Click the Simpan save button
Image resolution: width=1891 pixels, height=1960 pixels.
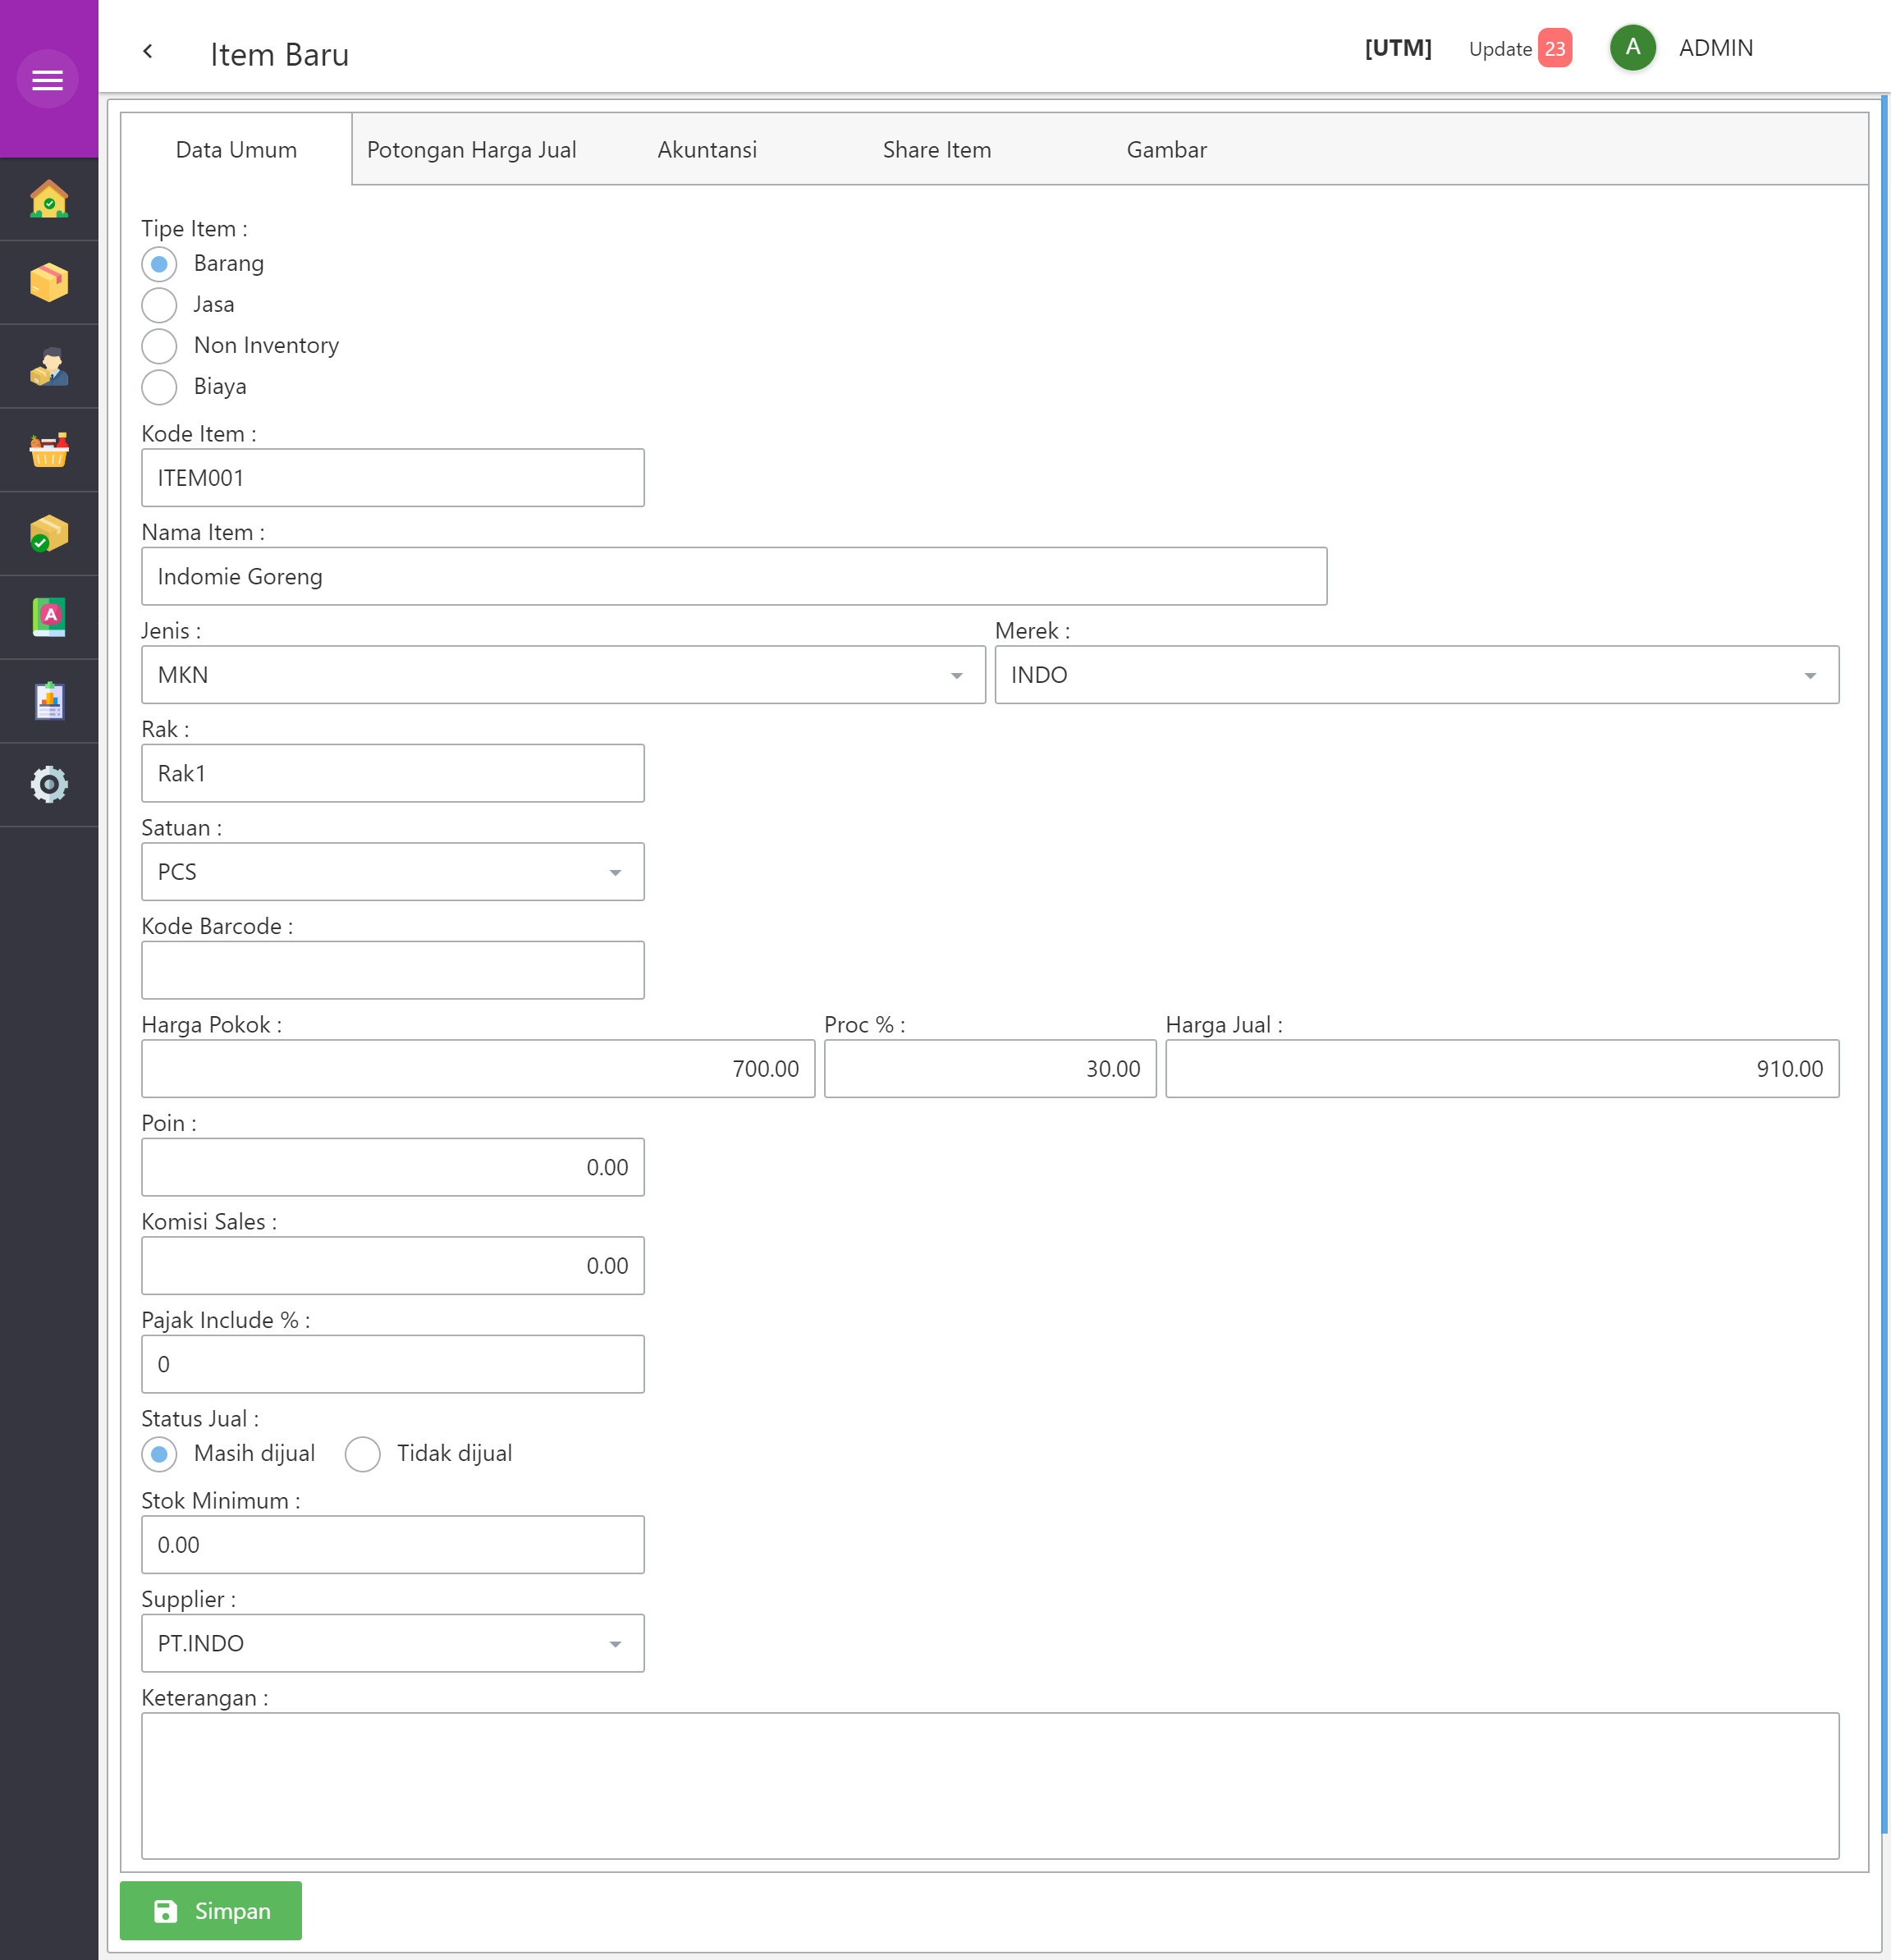210,1910
